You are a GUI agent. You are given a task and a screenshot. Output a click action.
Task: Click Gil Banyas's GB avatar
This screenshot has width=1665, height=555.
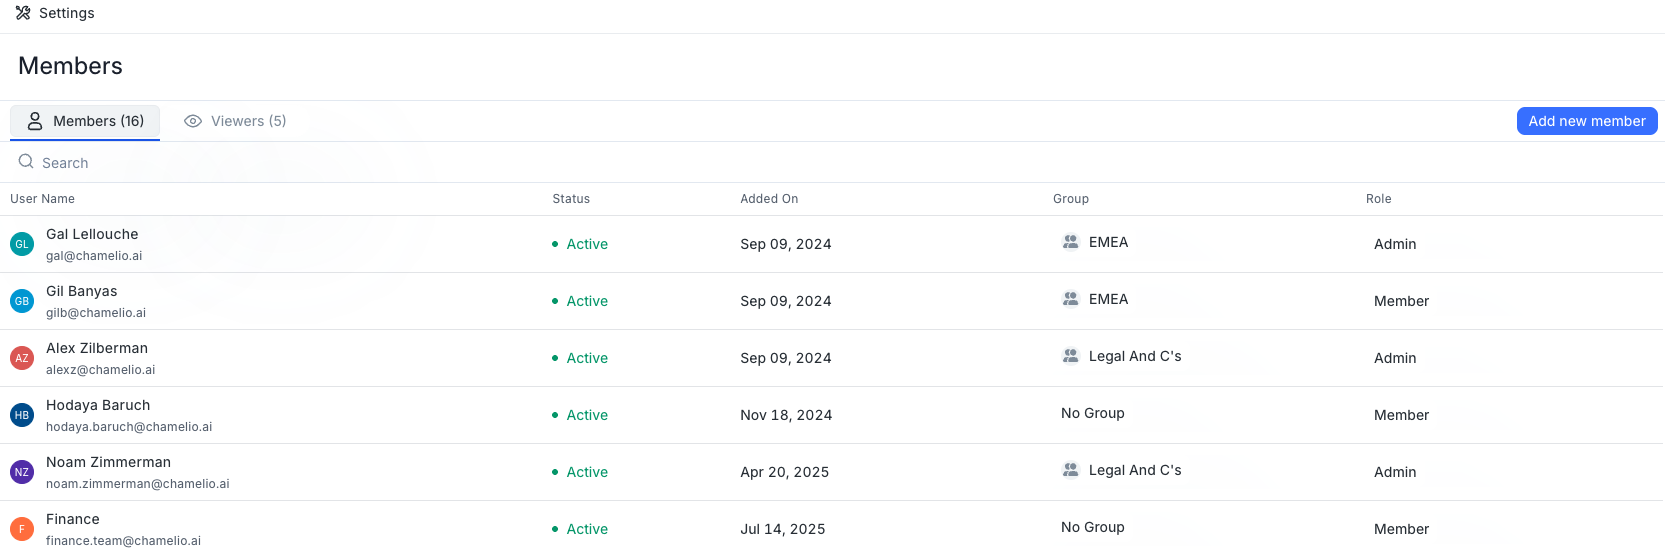(x=22, y=301)
